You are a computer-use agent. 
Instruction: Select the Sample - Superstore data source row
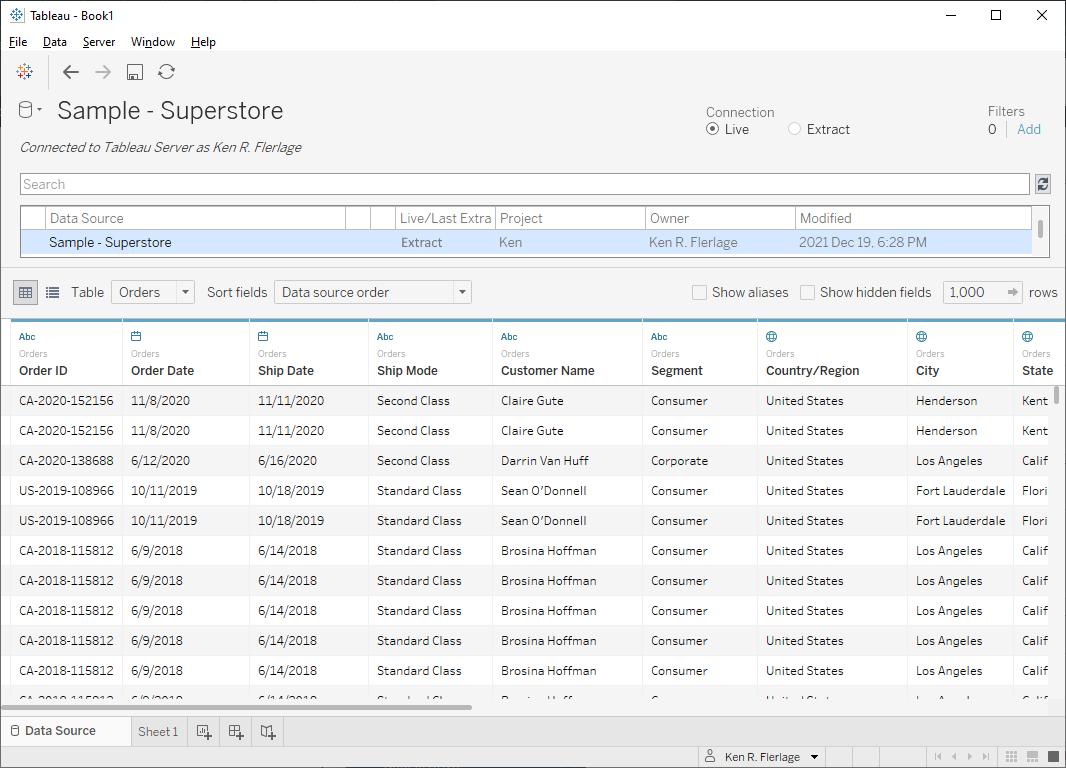pyautogui.click(x=526, y=243)
